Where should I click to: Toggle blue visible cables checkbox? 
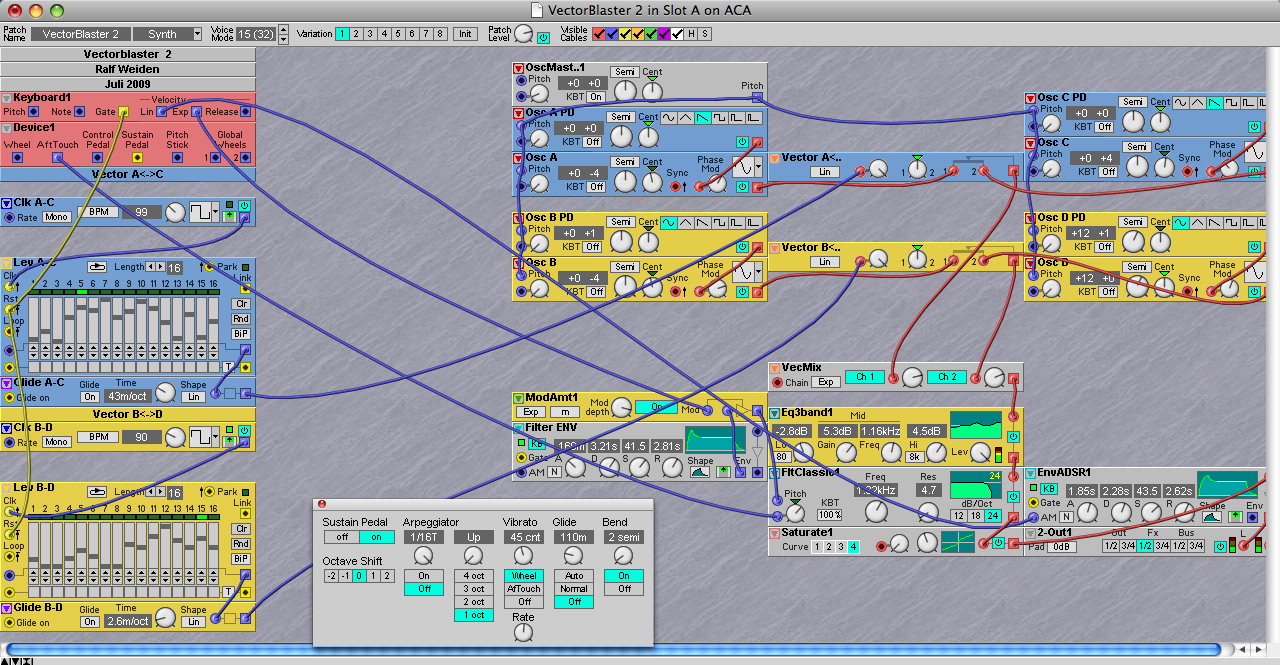pos(612,34)
